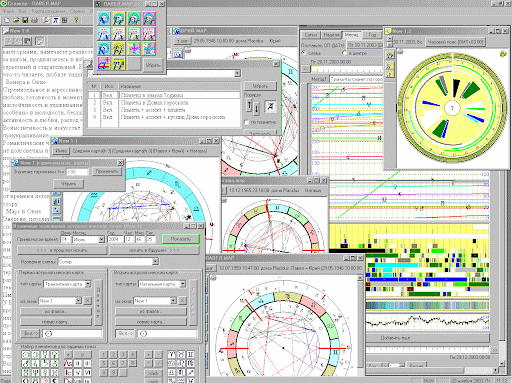The image size is (512, 383).
Task: Click the Sun planet symbol in element set
Action: click(x=26, y=355)
